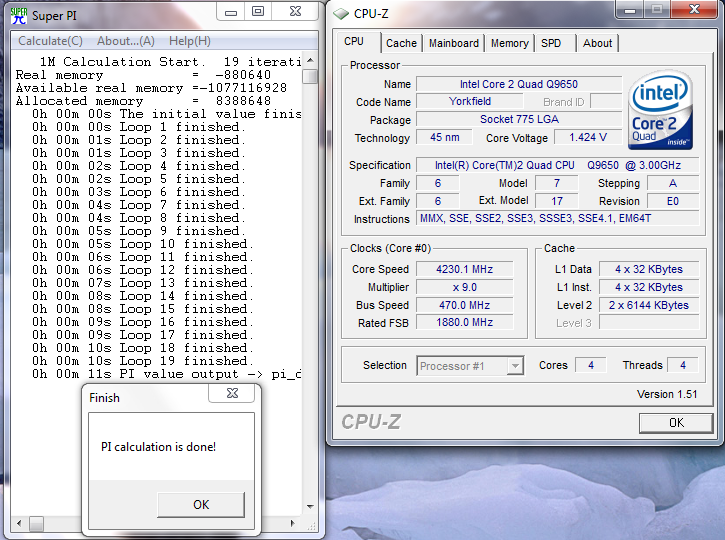Click the processor name field Intel Core 2 Quad Q9650
725x540 pixels.
519,84
